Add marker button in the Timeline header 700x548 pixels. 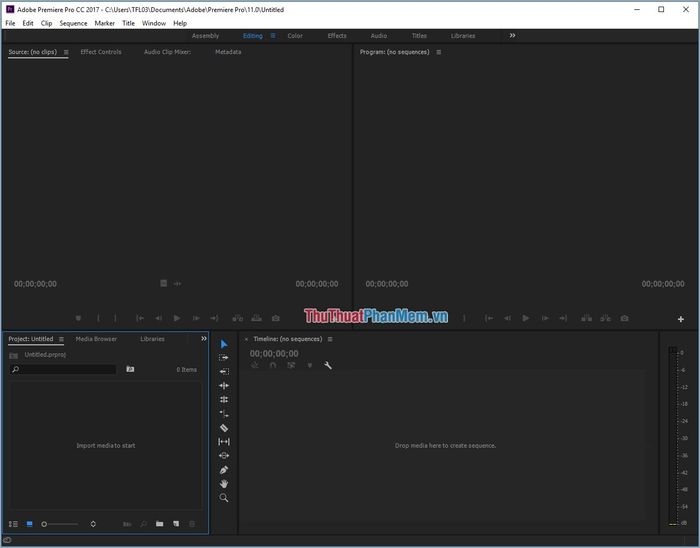click(309, 365)
